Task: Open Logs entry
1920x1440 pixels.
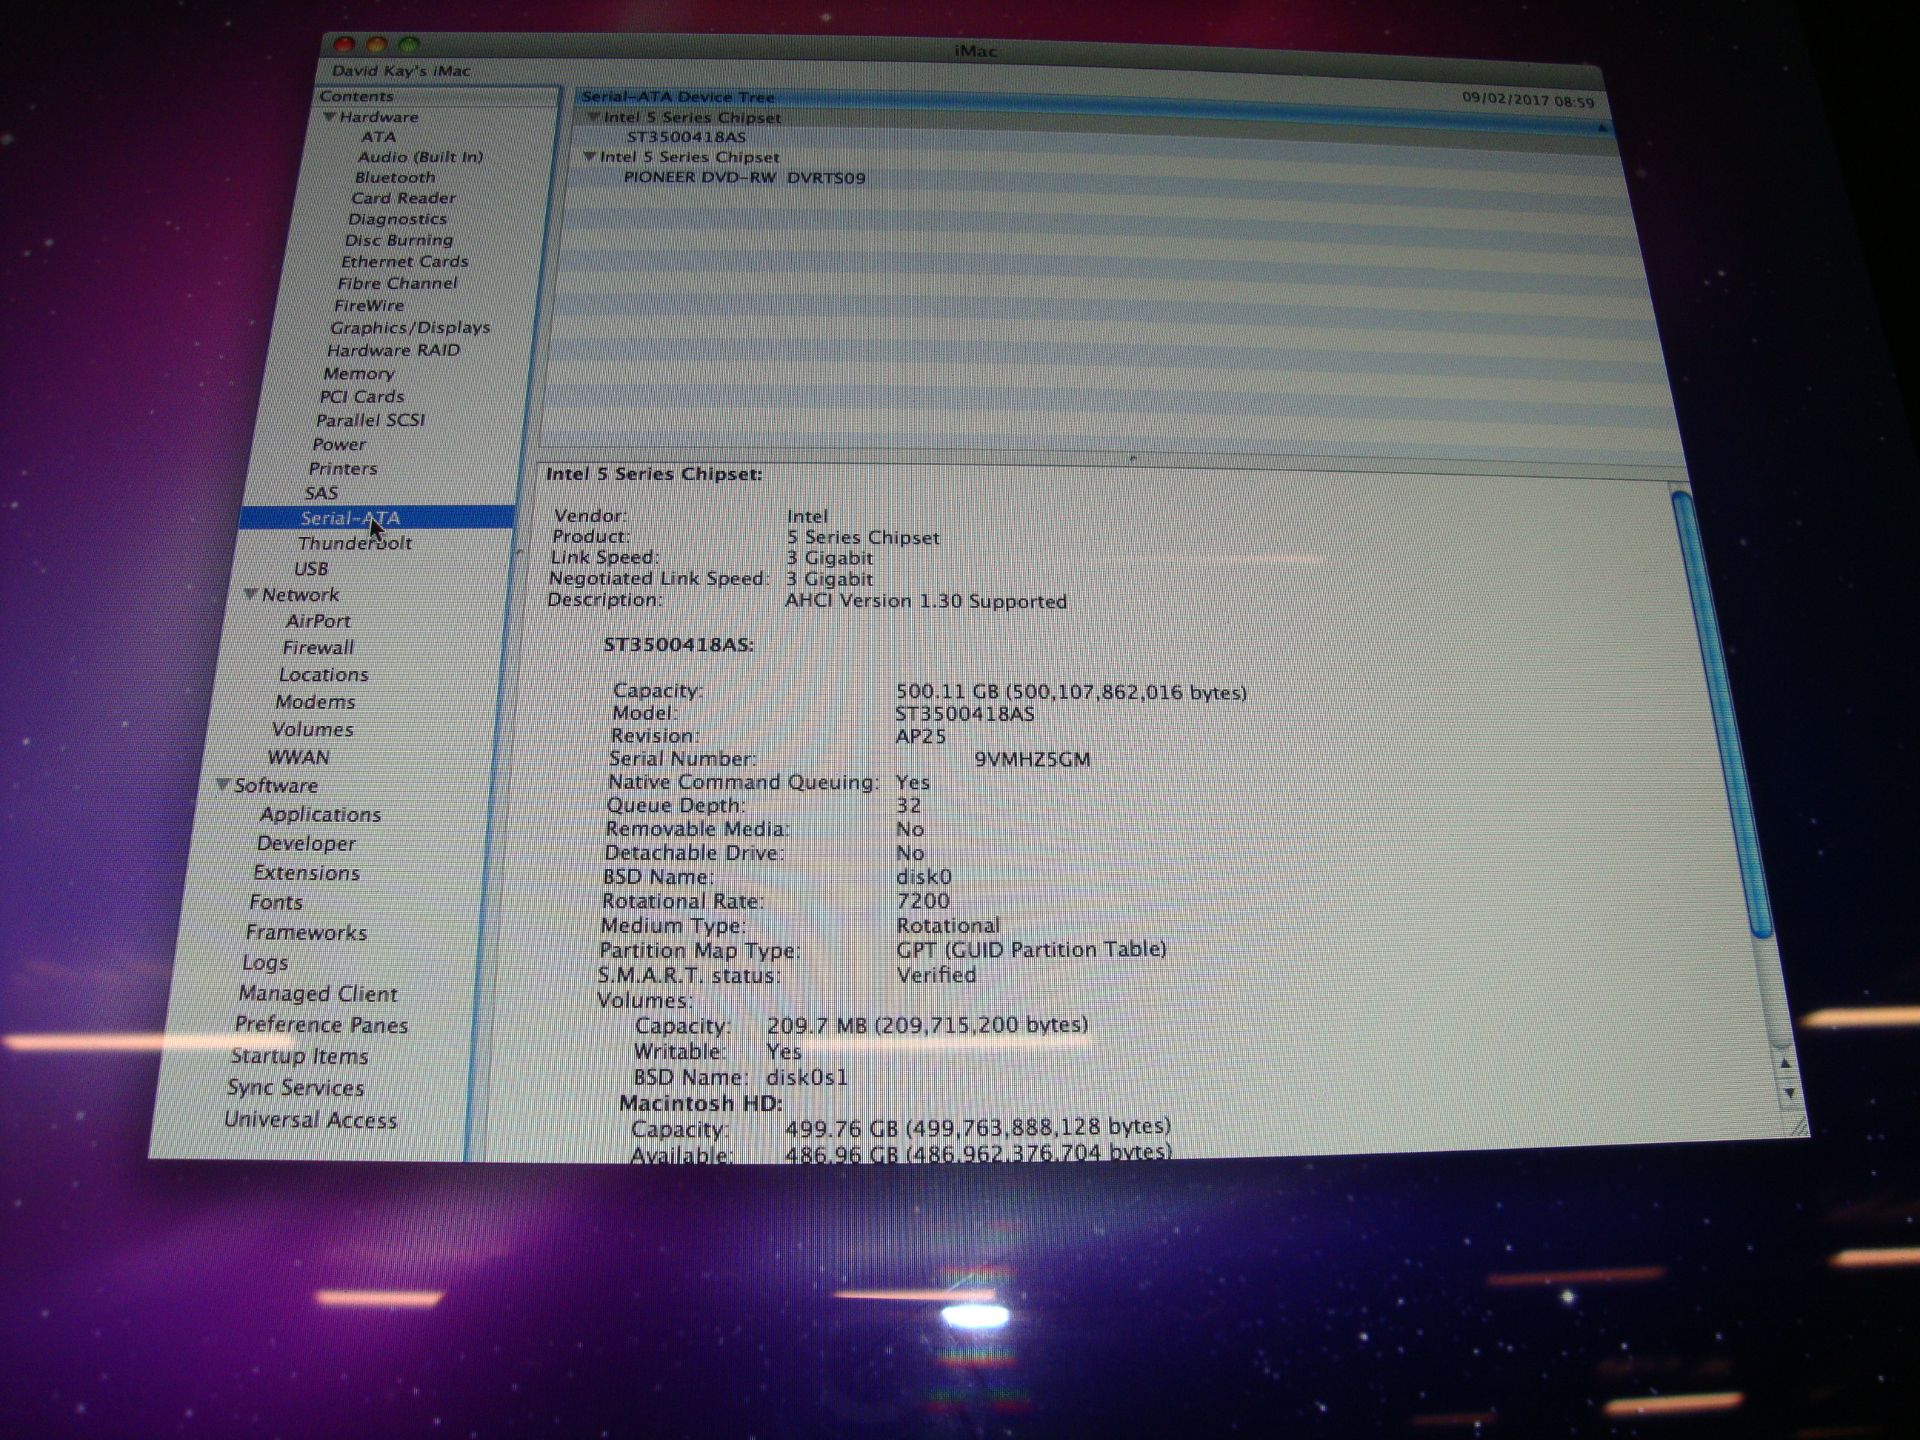Action: 265,962
